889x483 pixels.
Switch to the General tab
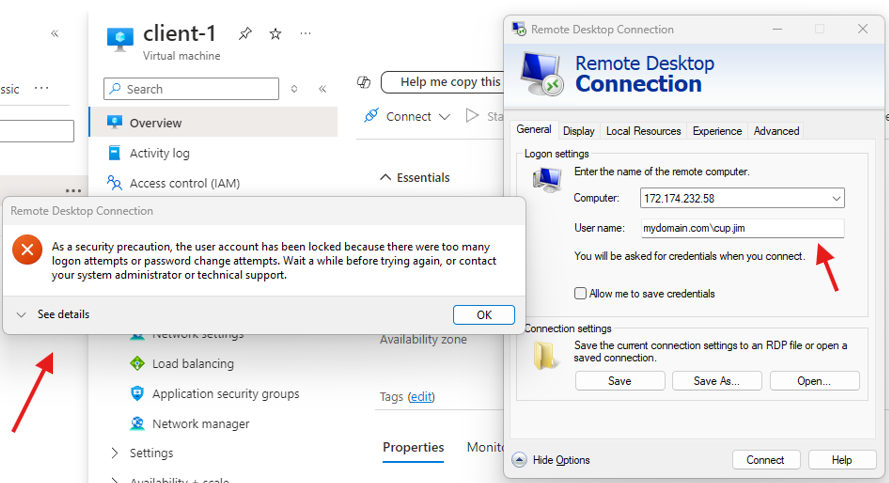pyautogui.click(x=534, y=130)
